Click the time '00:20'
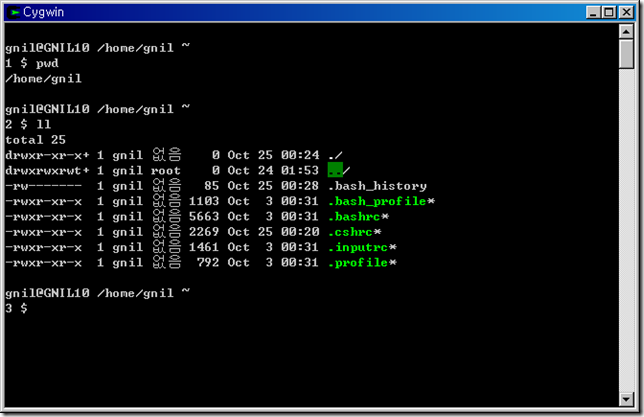The image size is (644, 417). (x=300, y=232)
